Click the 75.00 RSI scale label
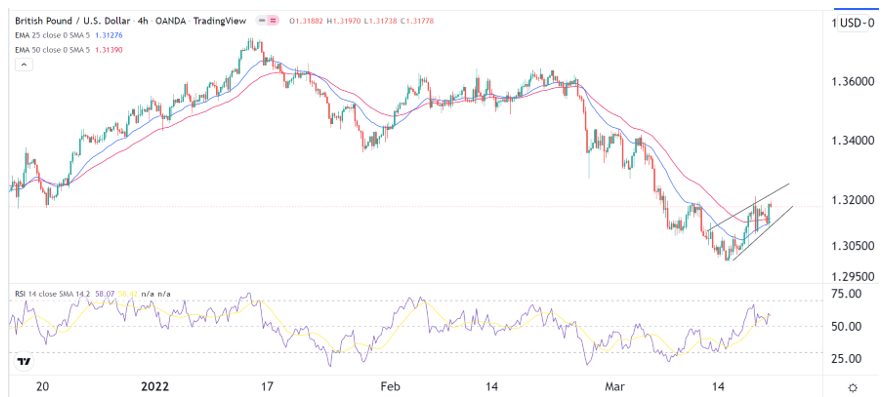Image resolution: width=888 pixels, height=397 pixels. coord(848,294)
